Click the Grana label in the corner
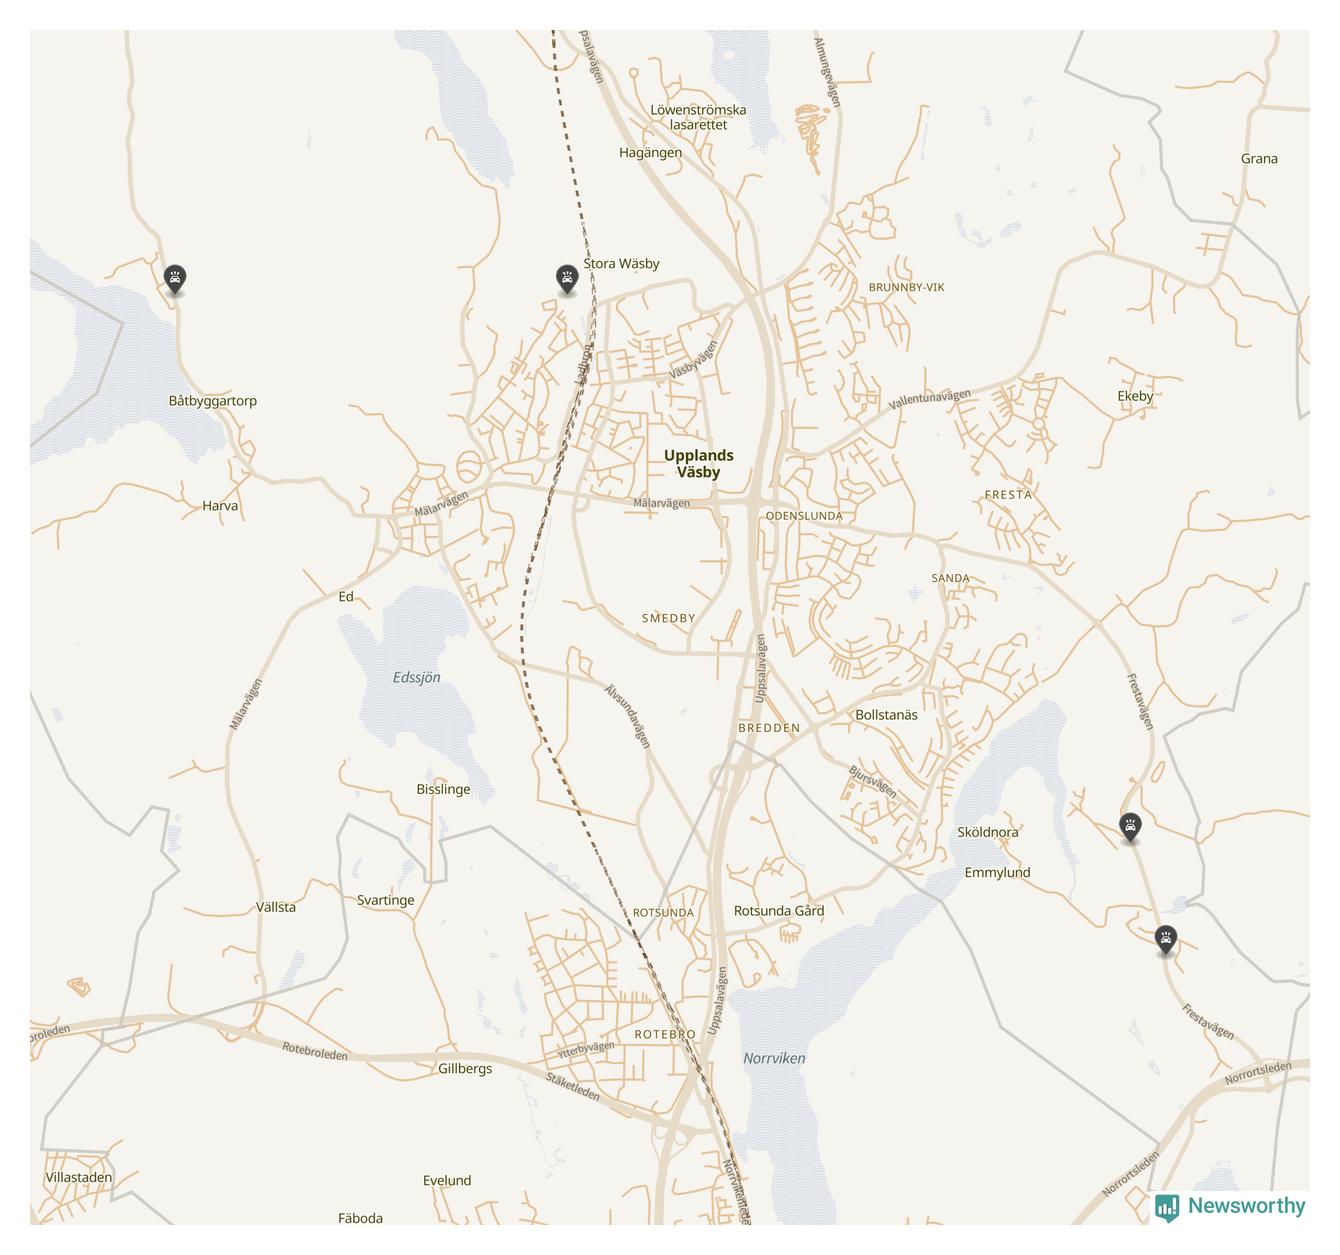The image size is (1340, 1255). pos(1259,158)
